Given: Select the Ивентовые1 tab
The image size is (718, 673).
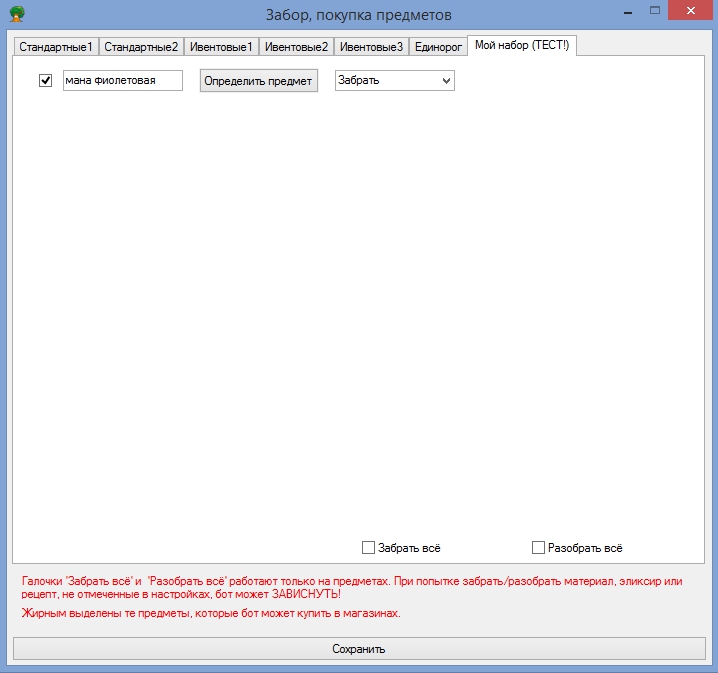Looking at the screenshot, I should pos(222,47).
